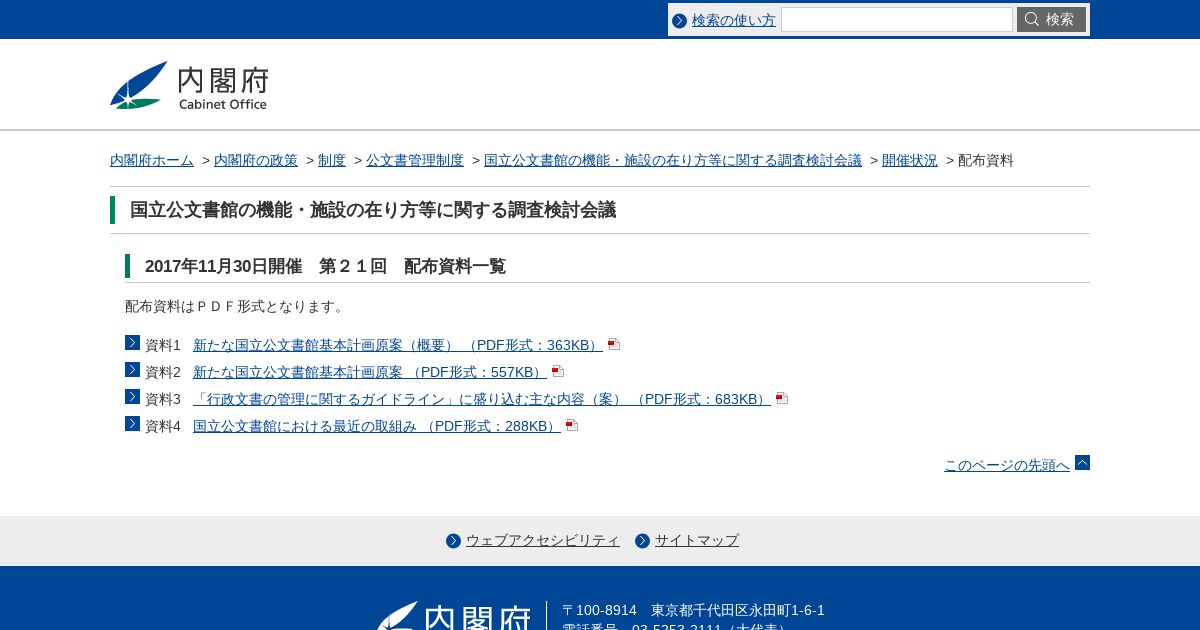Click the main page heading 国立公文書館の機能・施設の在り方等に関する調査検討会議
Screen dimensions: 1200x630
click(x=373, y=210)
